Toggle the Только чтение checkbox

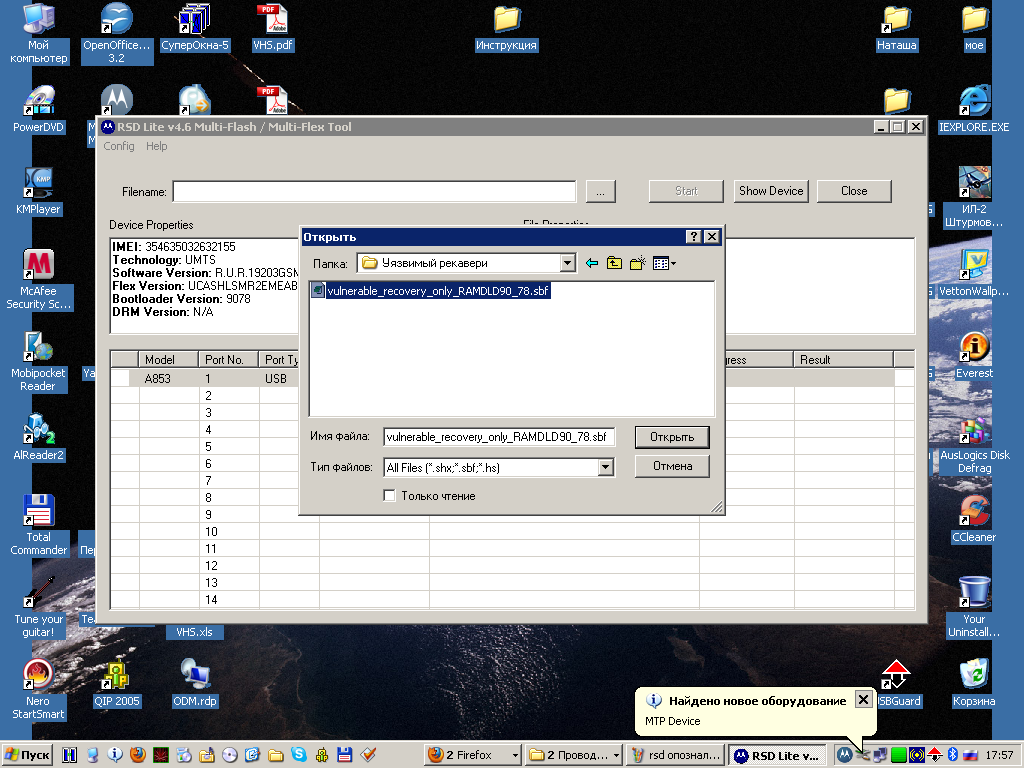point(390,496)
